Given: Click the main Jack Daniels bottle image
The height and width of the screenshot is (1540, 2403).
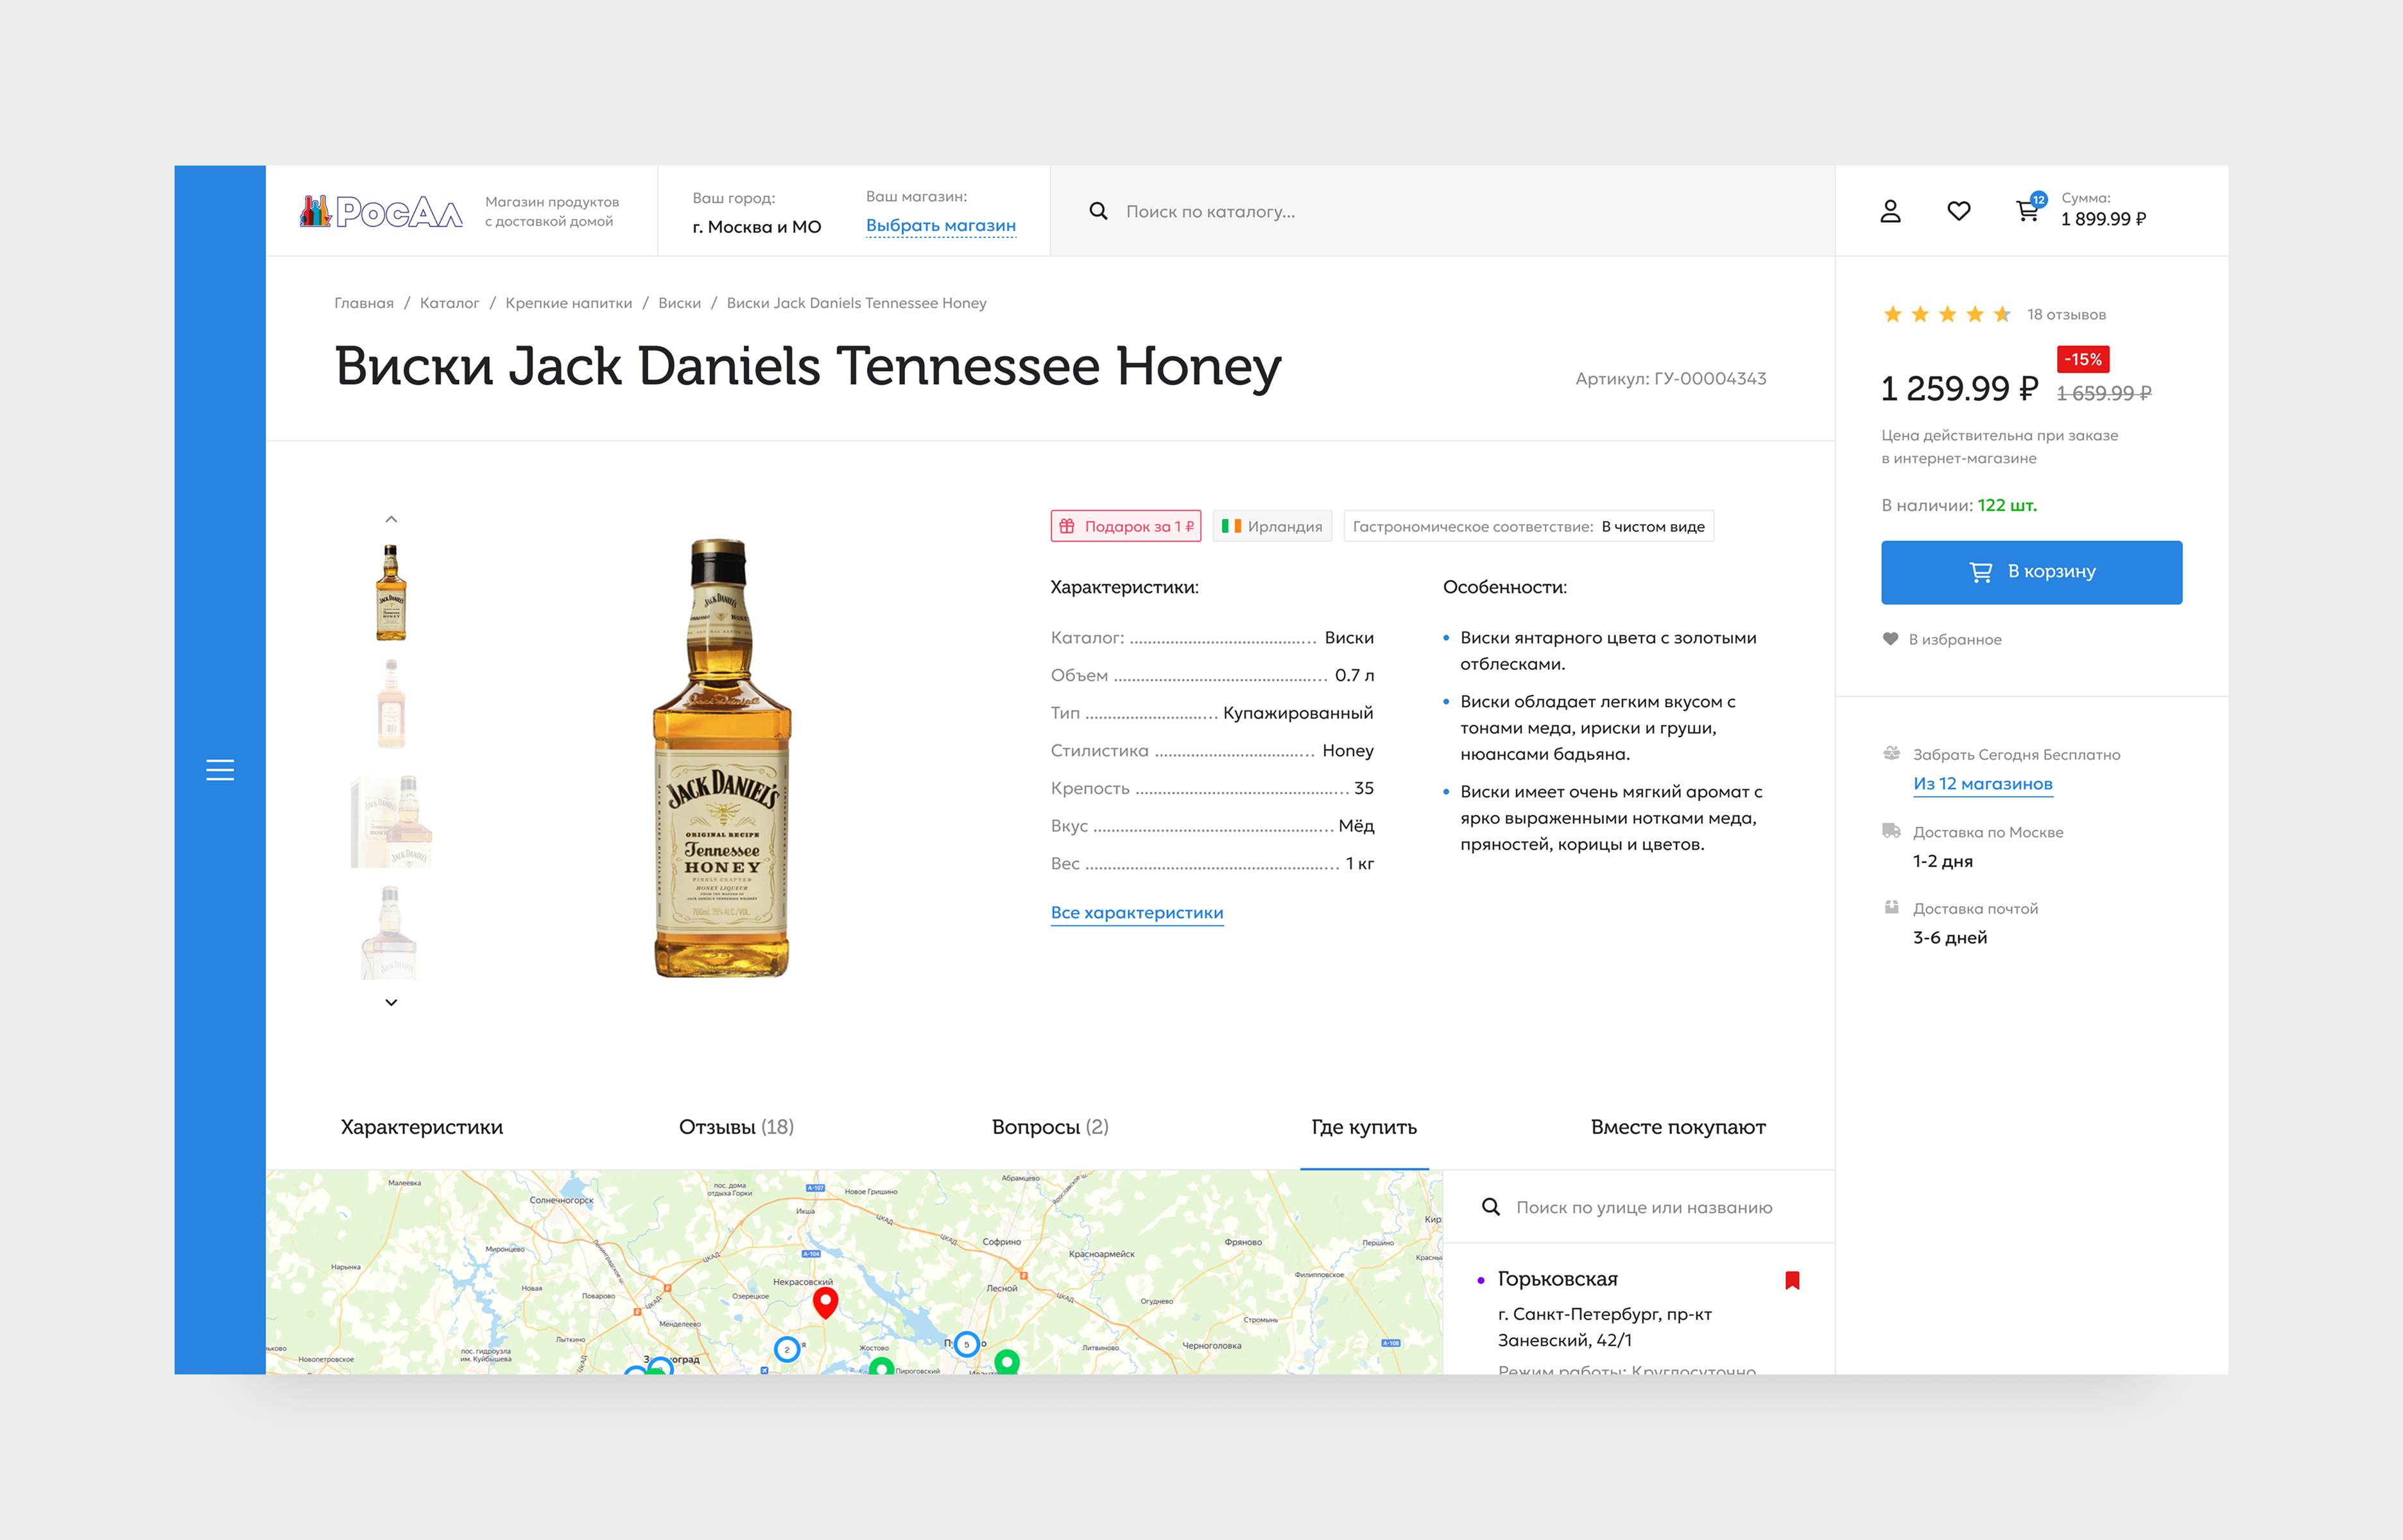Looking at the screenshot, I should (722, 758).
